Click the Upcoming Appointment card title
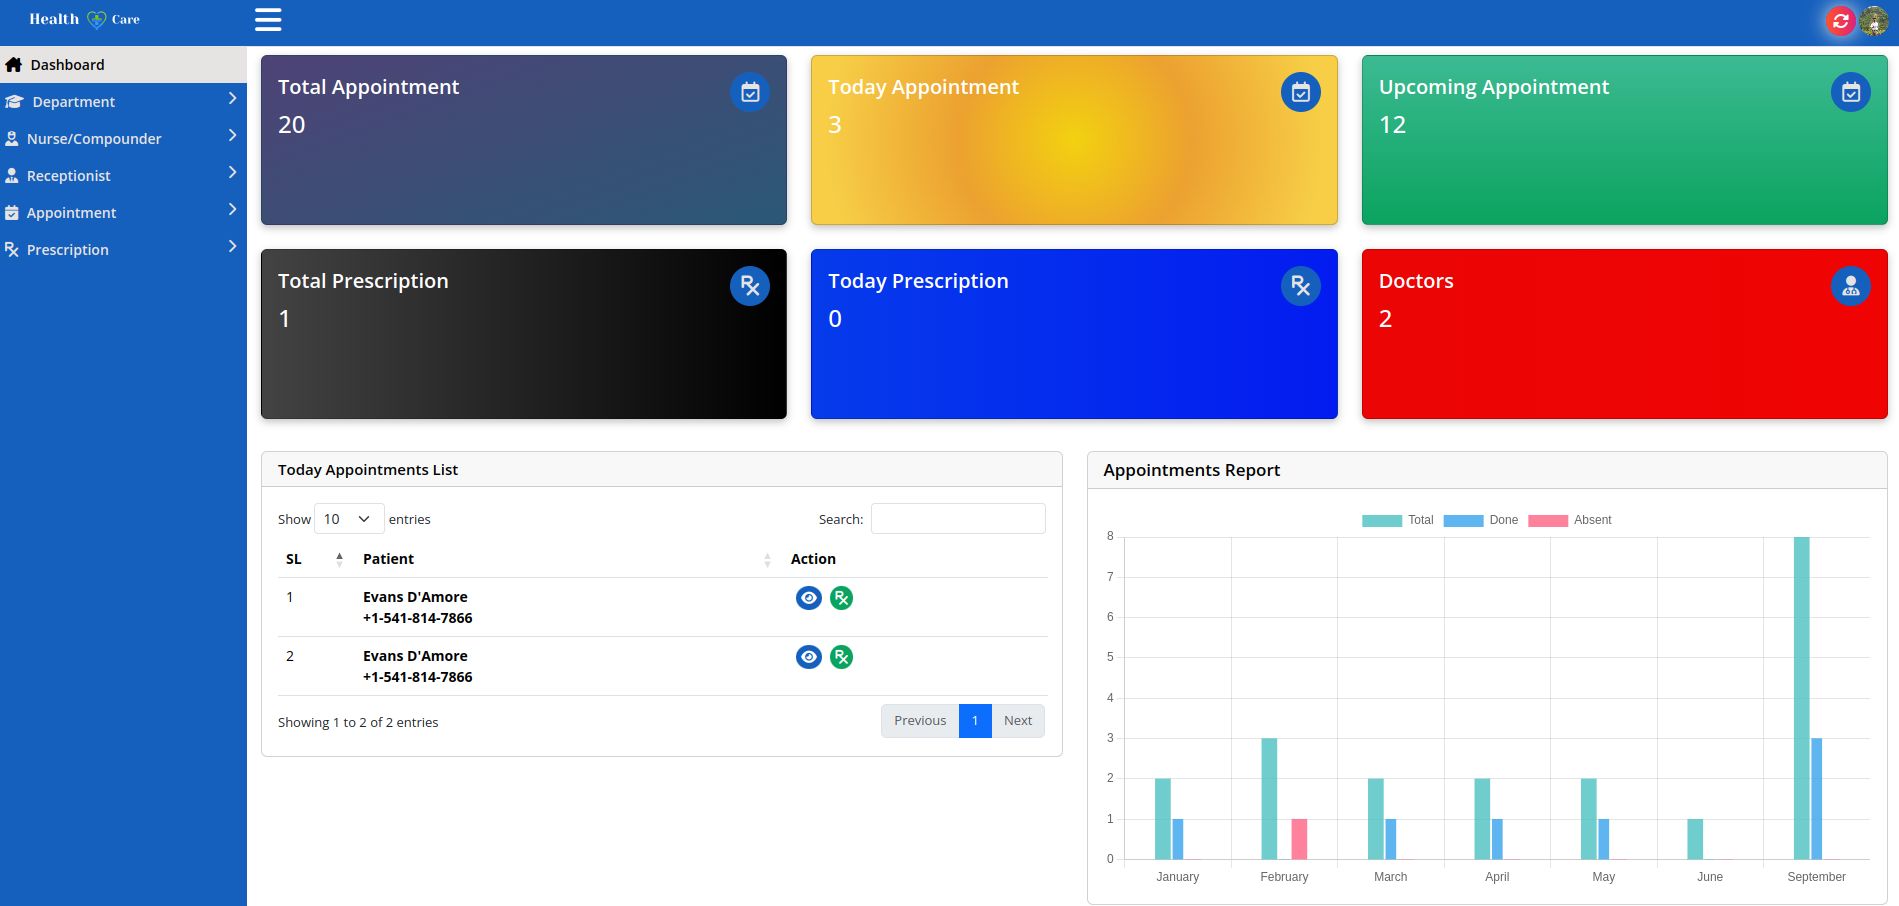This screenshot has width=1899, height=906. [x=1494, y=87]
